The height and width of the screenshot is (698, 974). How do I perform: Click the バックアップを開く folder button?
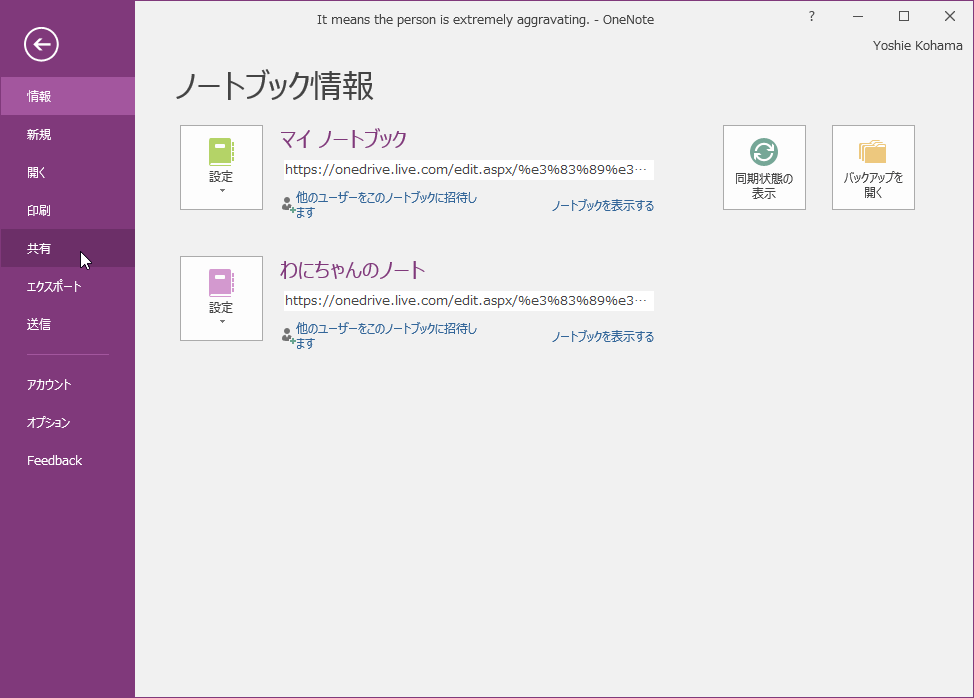(x=873, y=168)
